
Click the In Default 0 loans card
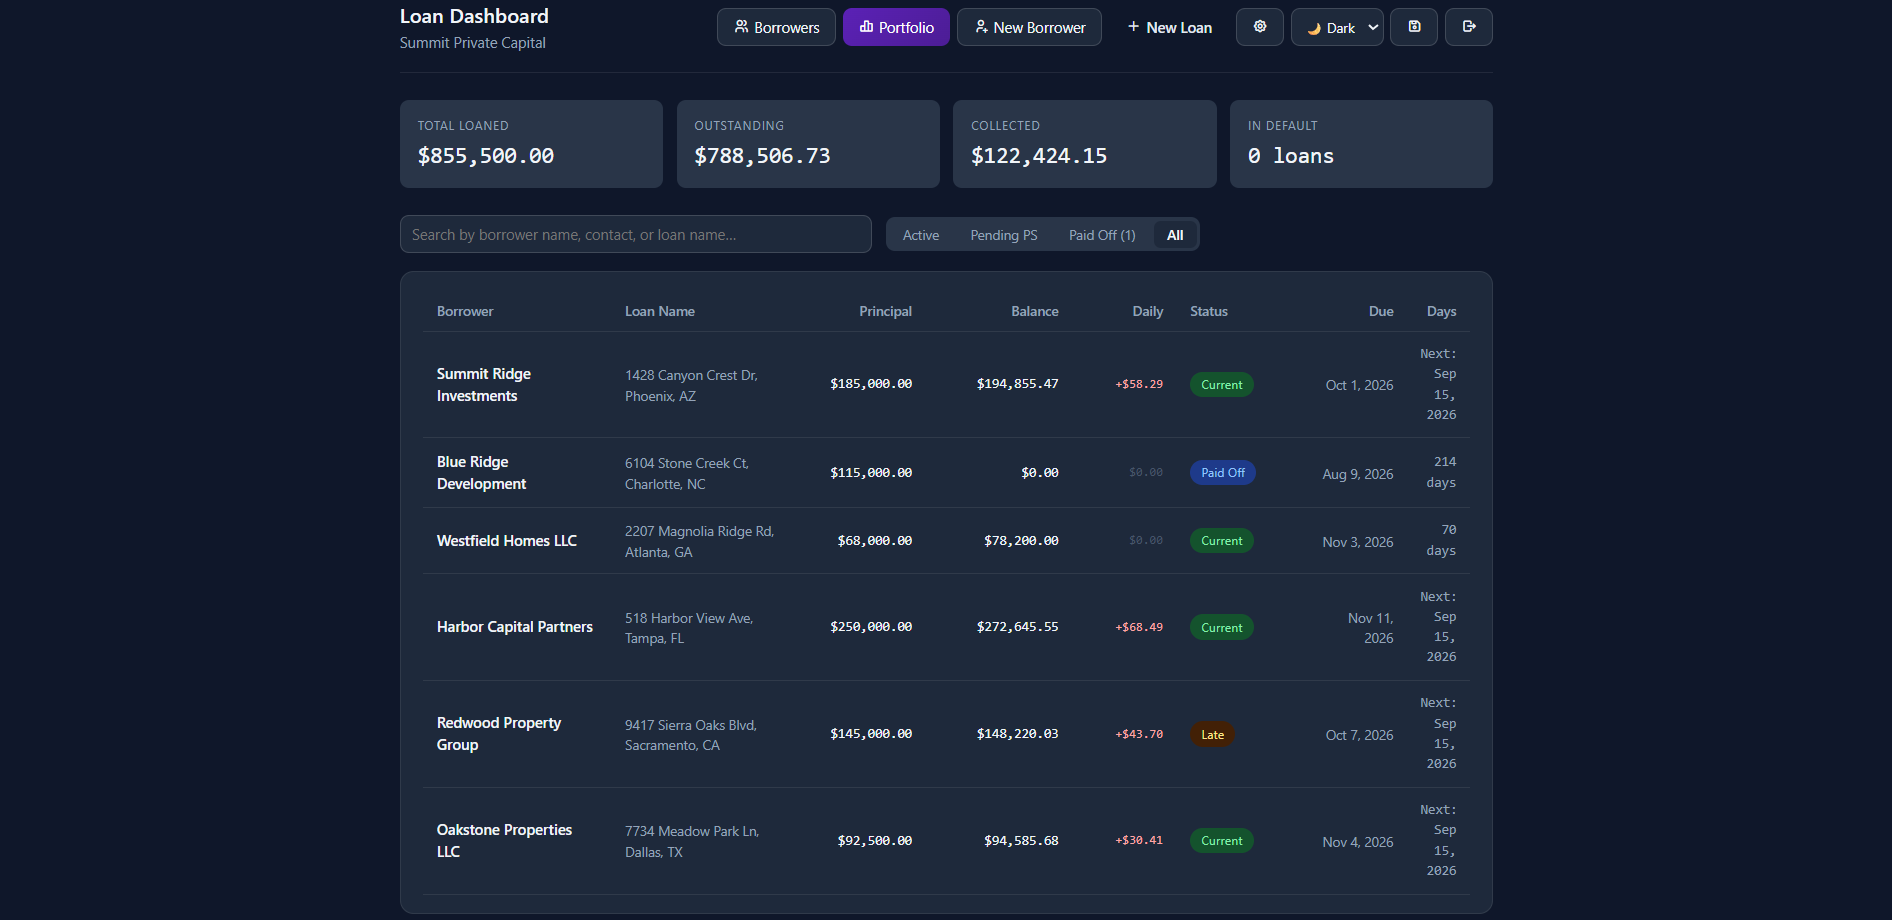click(1361, 144)
